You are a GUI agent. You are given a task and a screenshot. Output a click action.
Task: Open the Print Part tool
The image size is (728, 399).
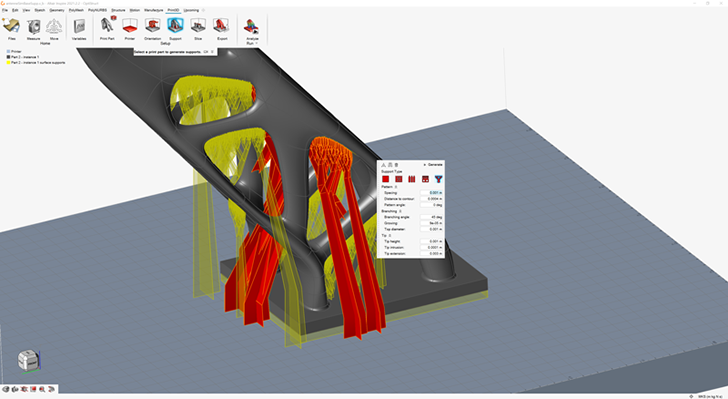(107, 26)
